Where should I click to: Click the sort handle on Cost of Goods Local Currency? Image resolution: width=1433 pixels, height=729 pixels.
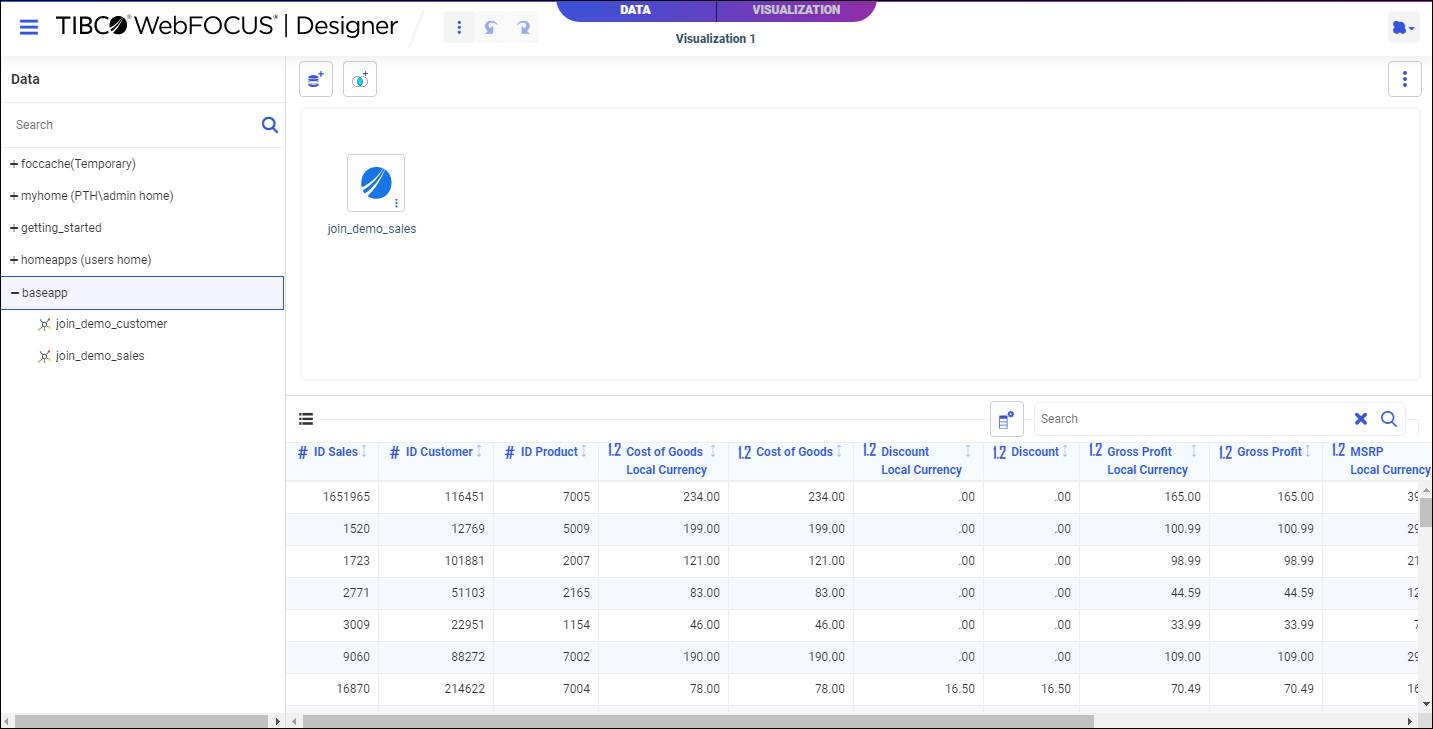pos(713,452)
